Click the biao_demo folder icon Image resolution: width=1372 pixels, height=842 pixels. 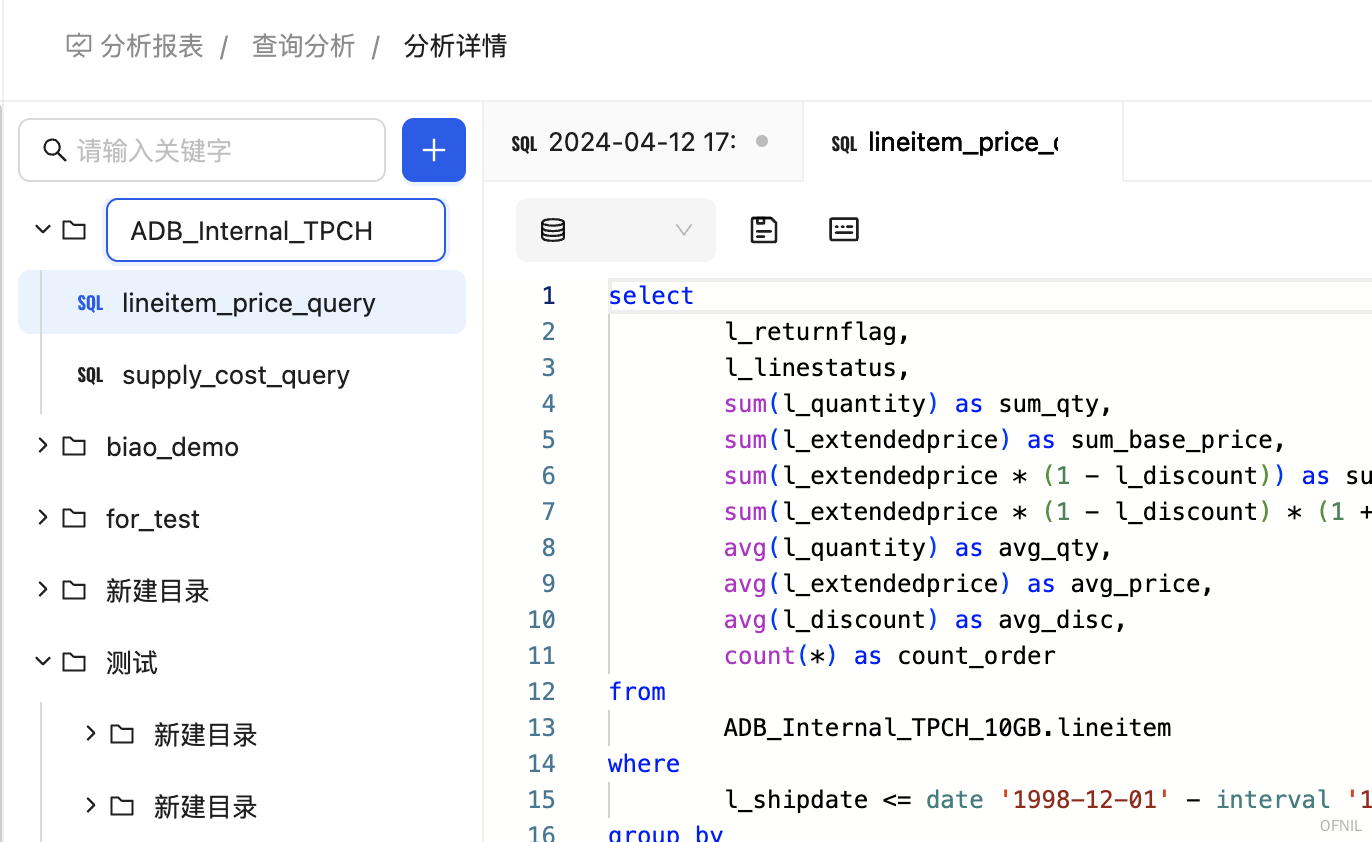pos(74,446)
